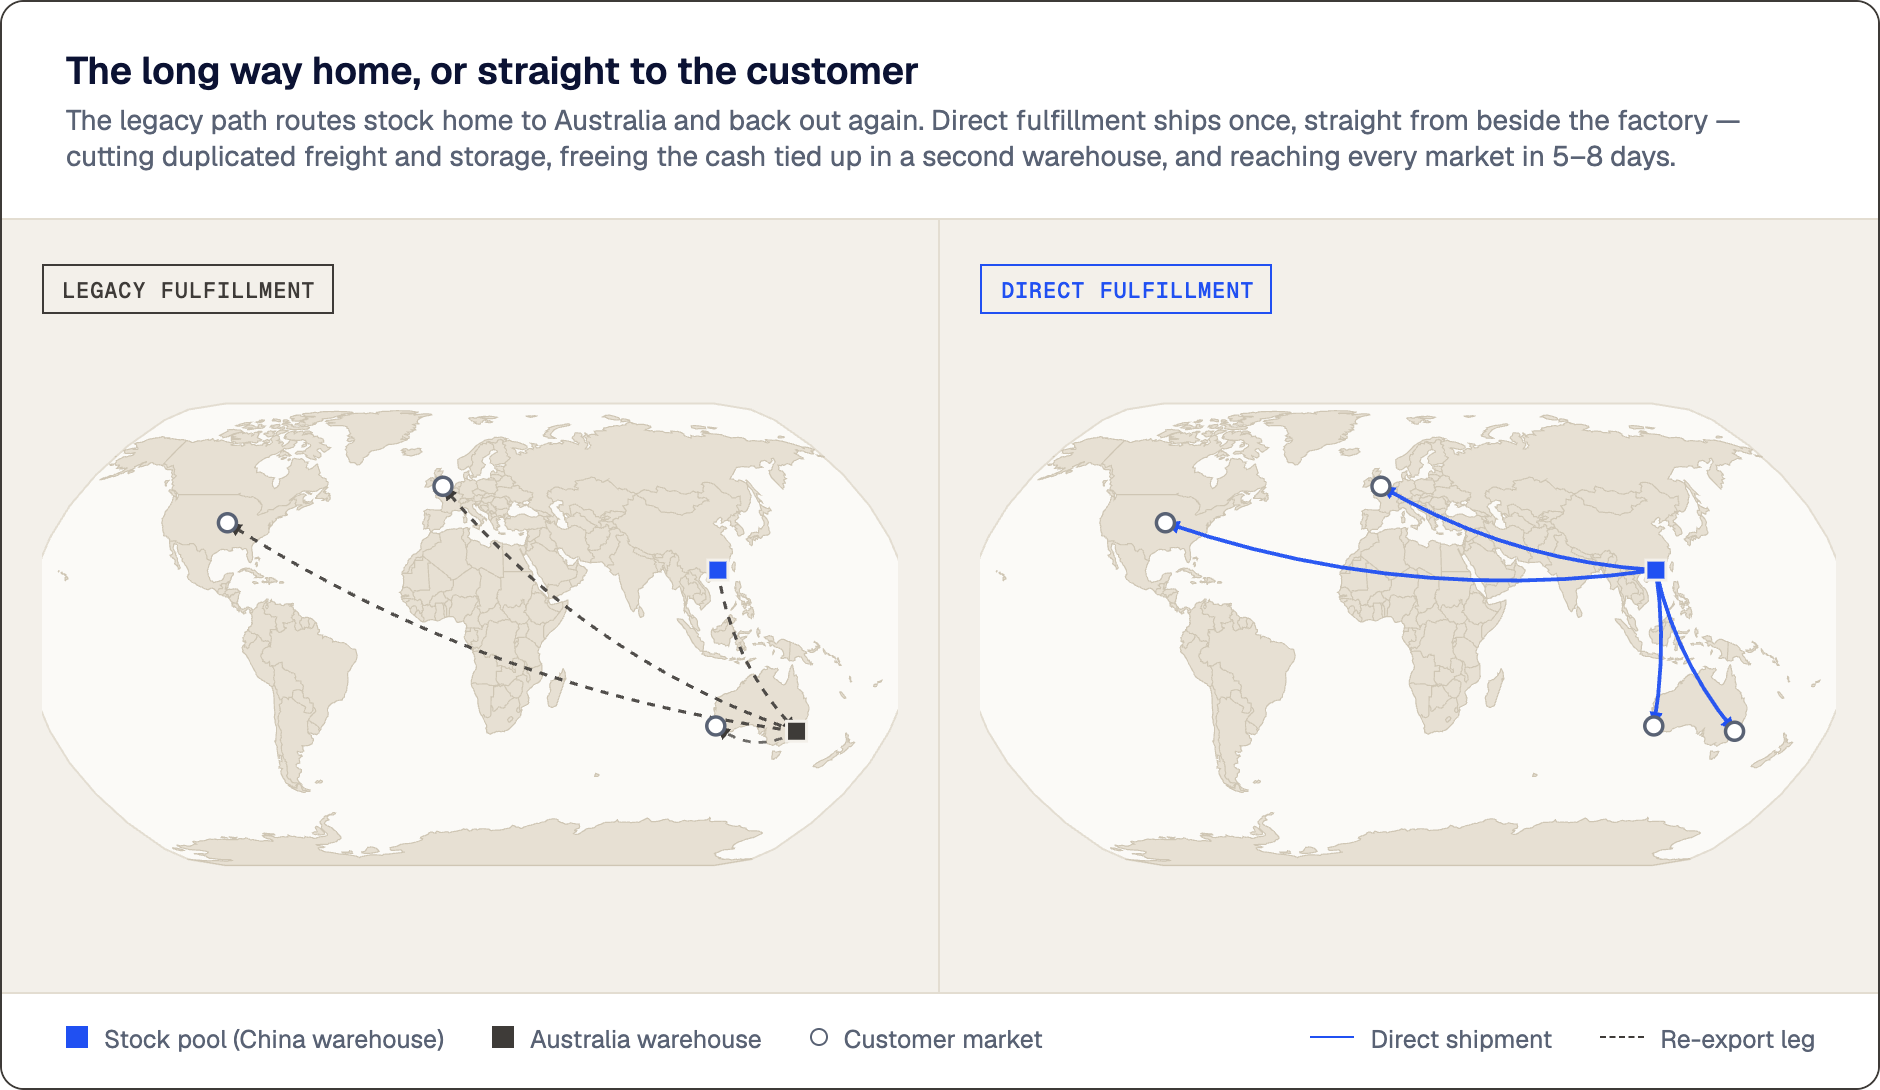Click the DIRECT FULFILLMENT label box

1126,289
